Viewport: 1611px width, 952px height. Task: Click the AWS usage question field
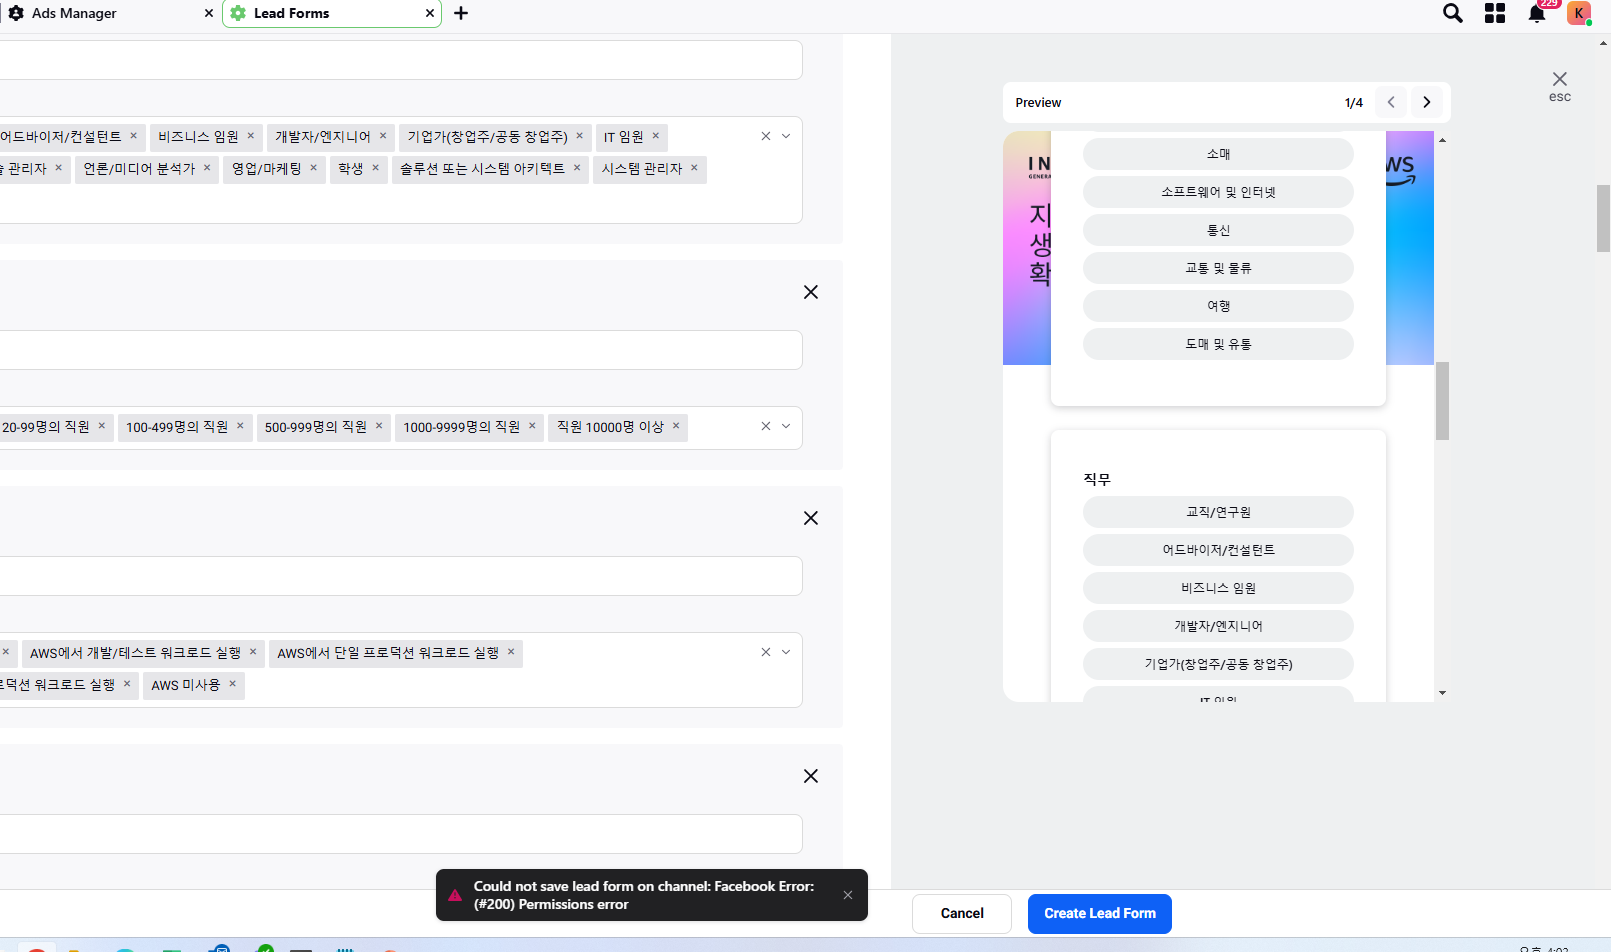click(400, 576)
